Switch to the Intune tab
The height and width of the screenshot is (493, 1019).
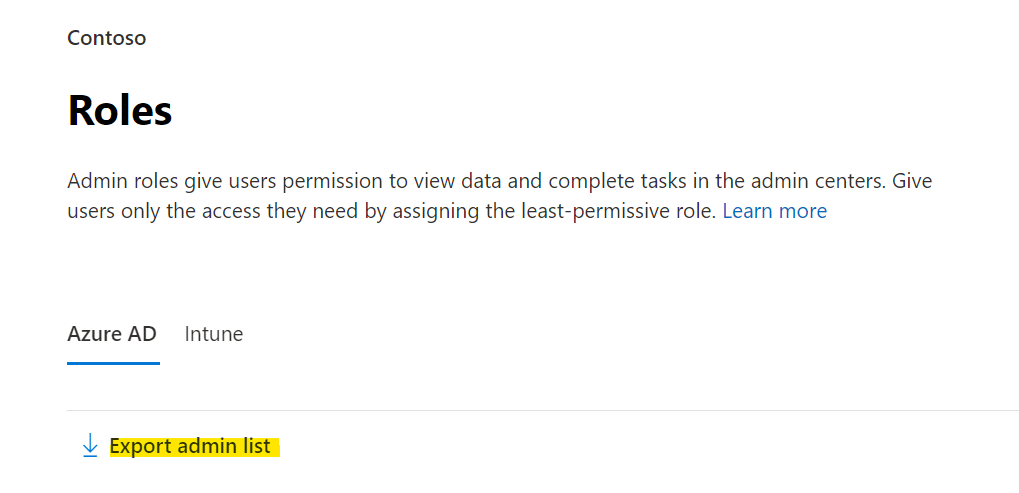214,334
